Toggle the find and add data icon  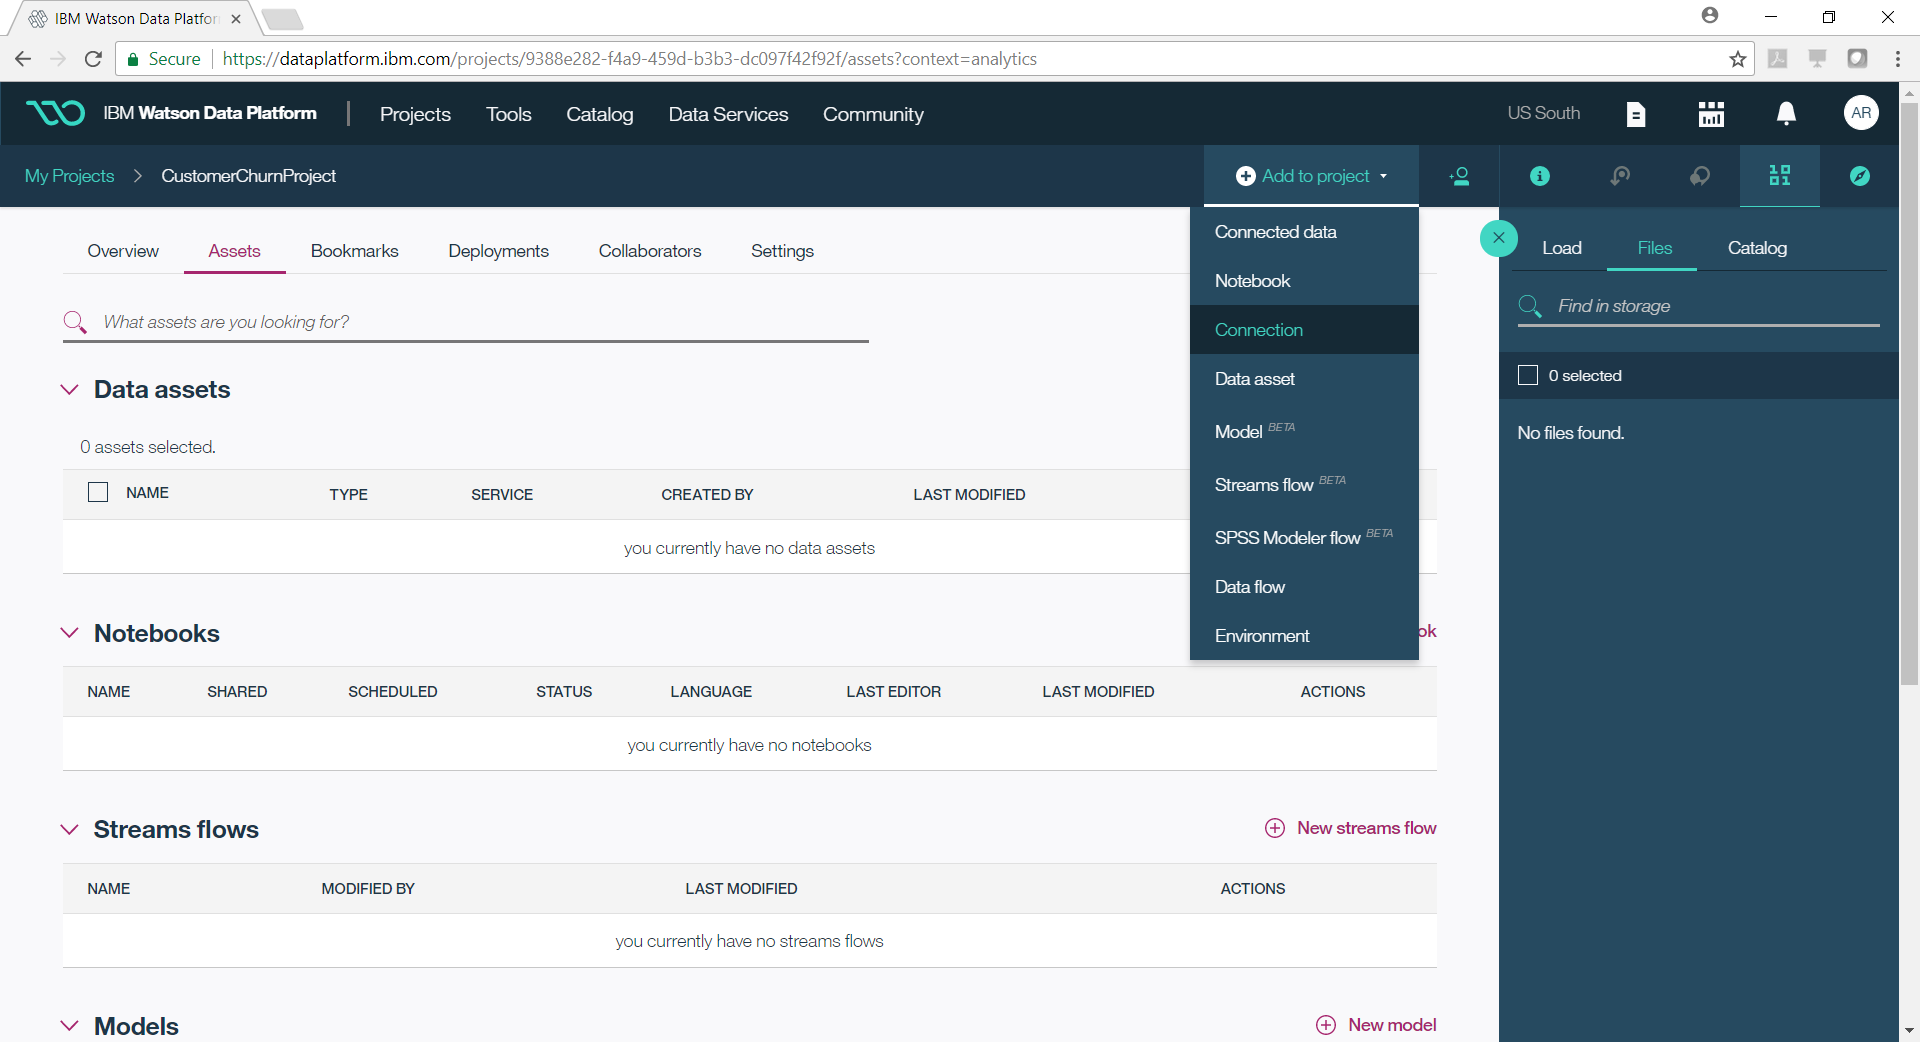pos(1780,176)
